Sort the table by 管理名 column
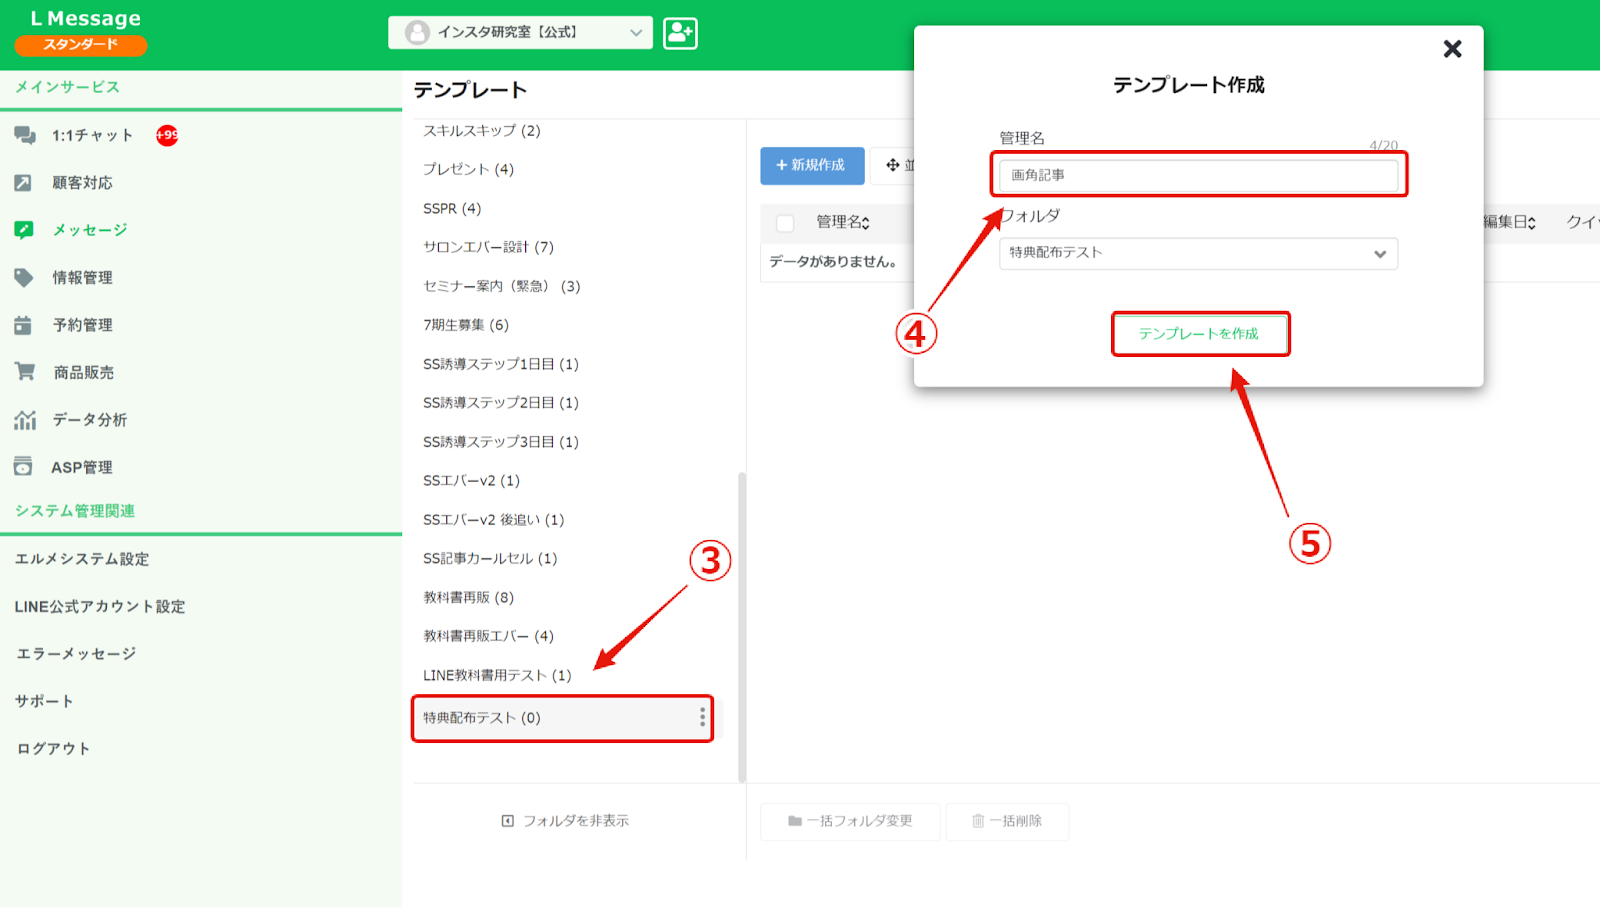This screenshot has width=1600, height=908. 843,222
